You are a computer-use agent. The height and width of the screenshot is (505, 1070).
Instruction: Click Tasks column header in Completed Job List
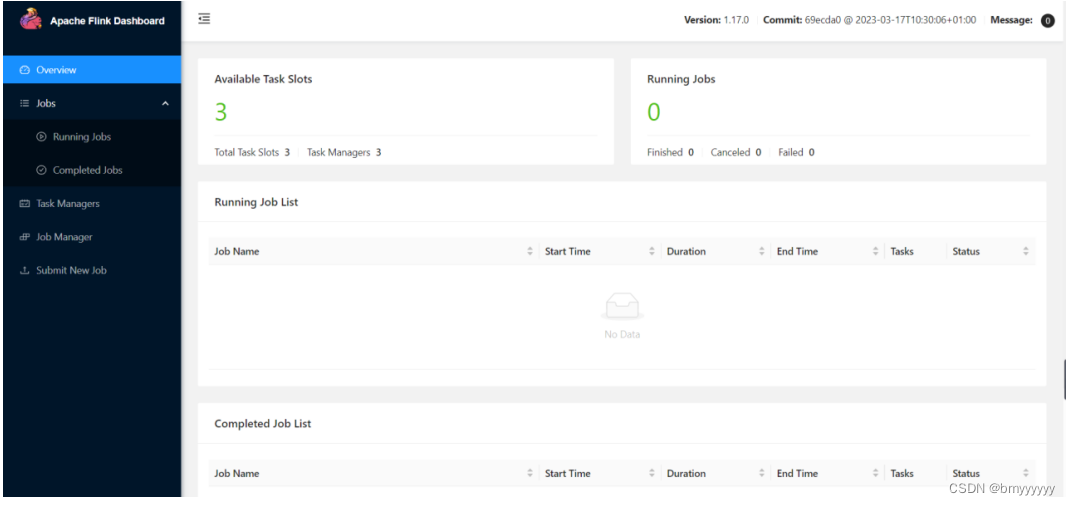pyautogui.click(x=901, y=473)
